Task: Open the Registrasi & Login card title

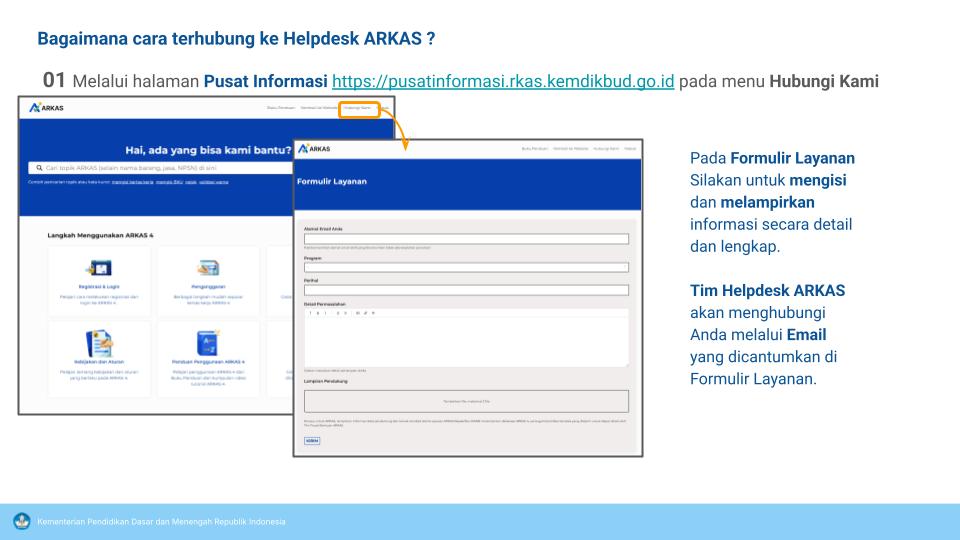Action: [99, 287]
